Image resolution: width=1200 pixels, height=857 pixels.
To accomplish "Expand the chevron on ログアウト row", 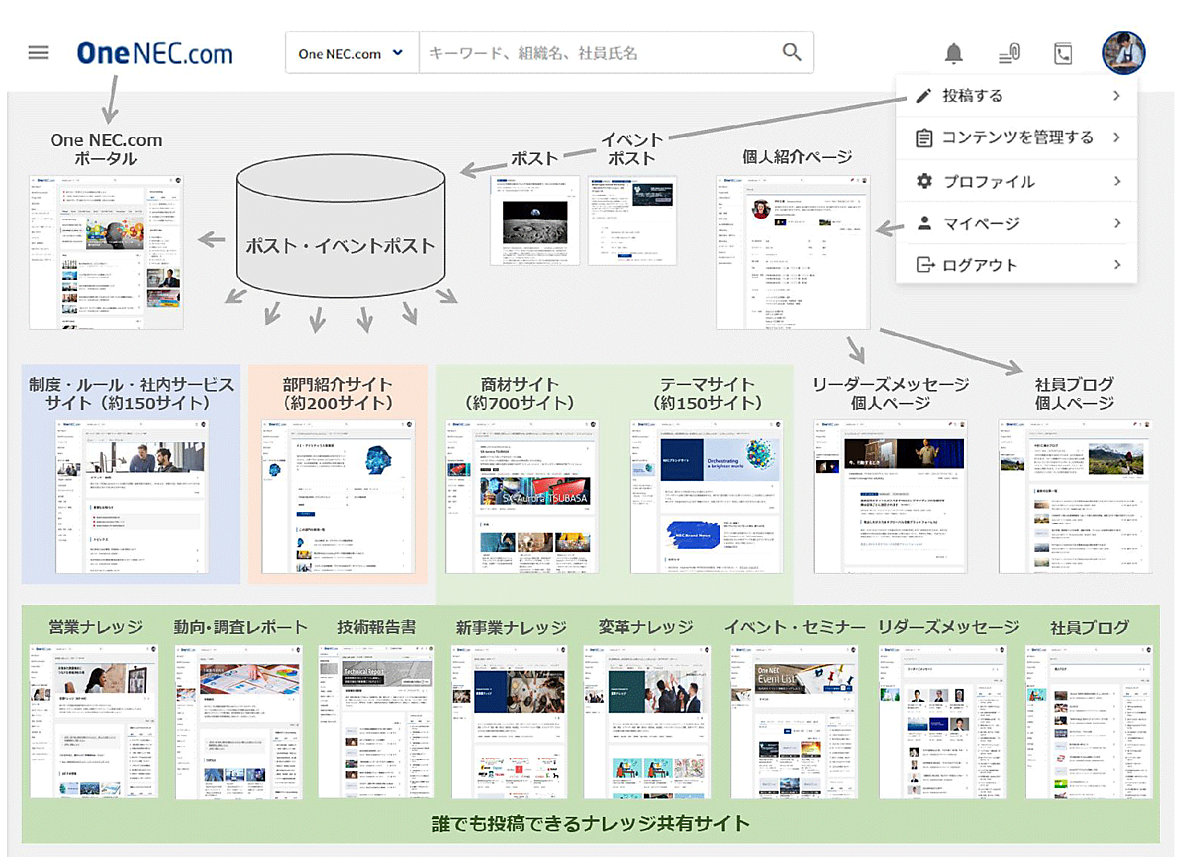I will point(1116,265).
